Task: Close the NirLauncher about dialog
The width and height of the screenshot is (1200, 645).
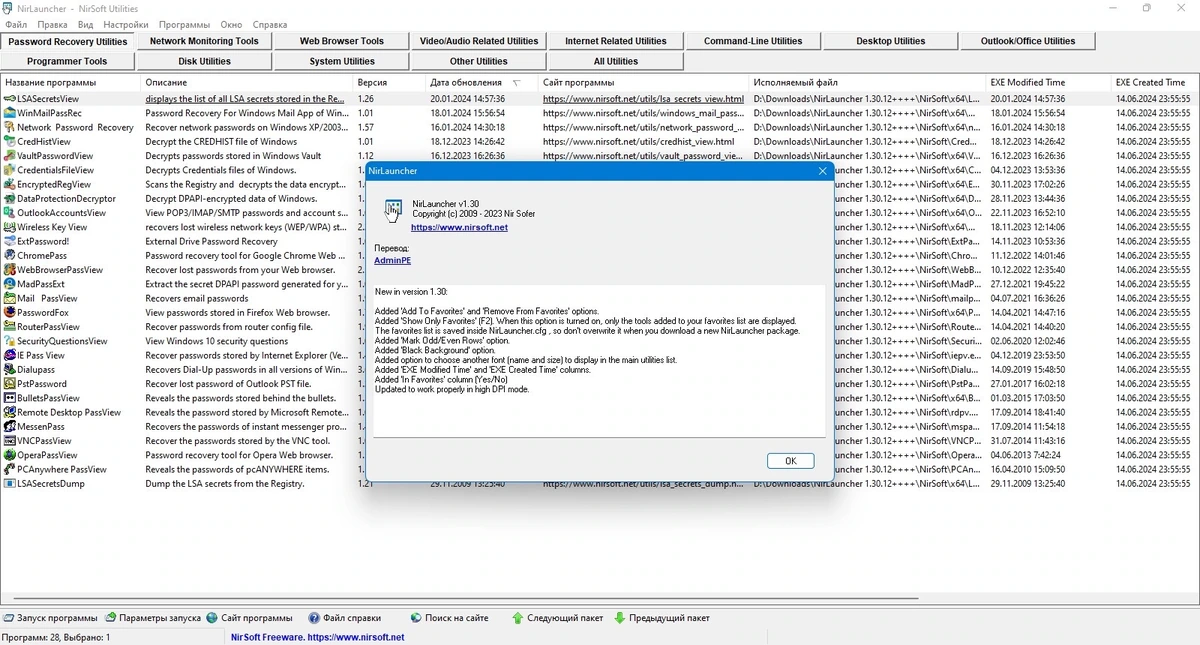Action: 823,171
